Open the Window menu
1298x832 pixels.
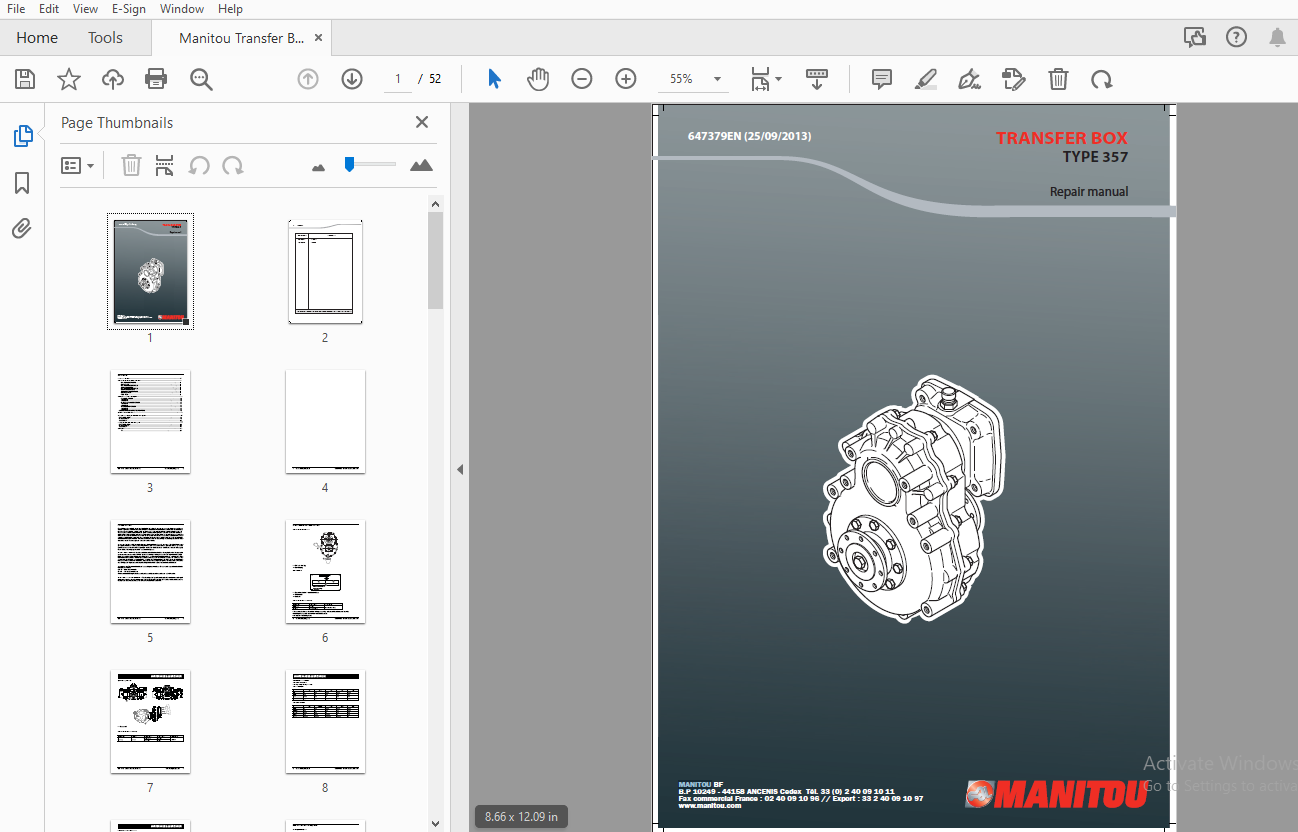tap(182, 9)
